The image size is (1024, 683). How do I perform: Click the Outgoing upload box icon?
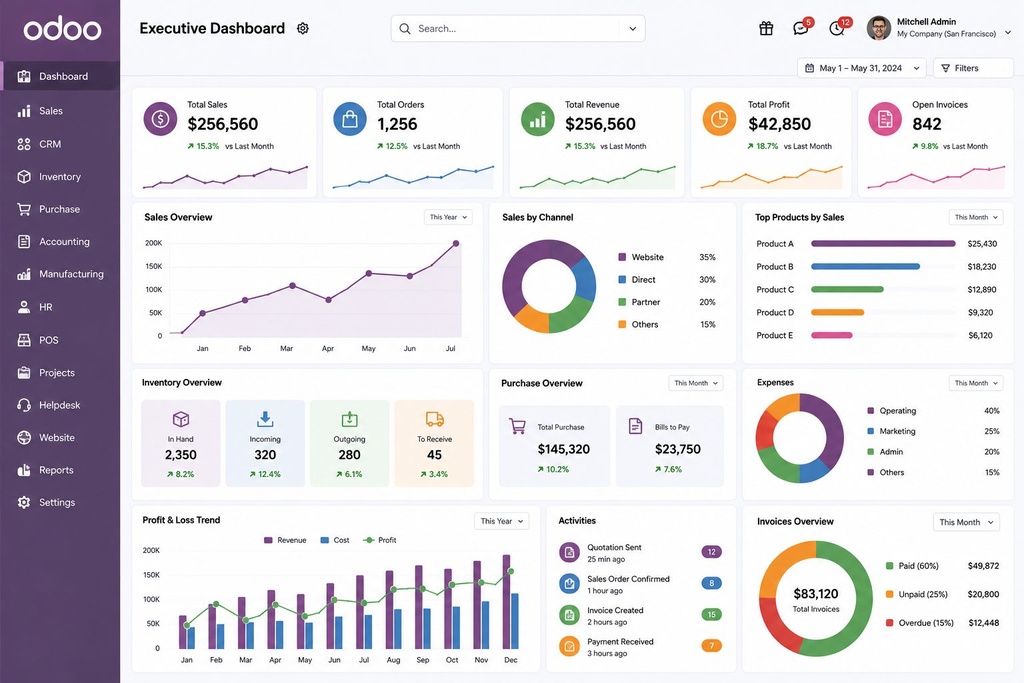tap(349, 419)
